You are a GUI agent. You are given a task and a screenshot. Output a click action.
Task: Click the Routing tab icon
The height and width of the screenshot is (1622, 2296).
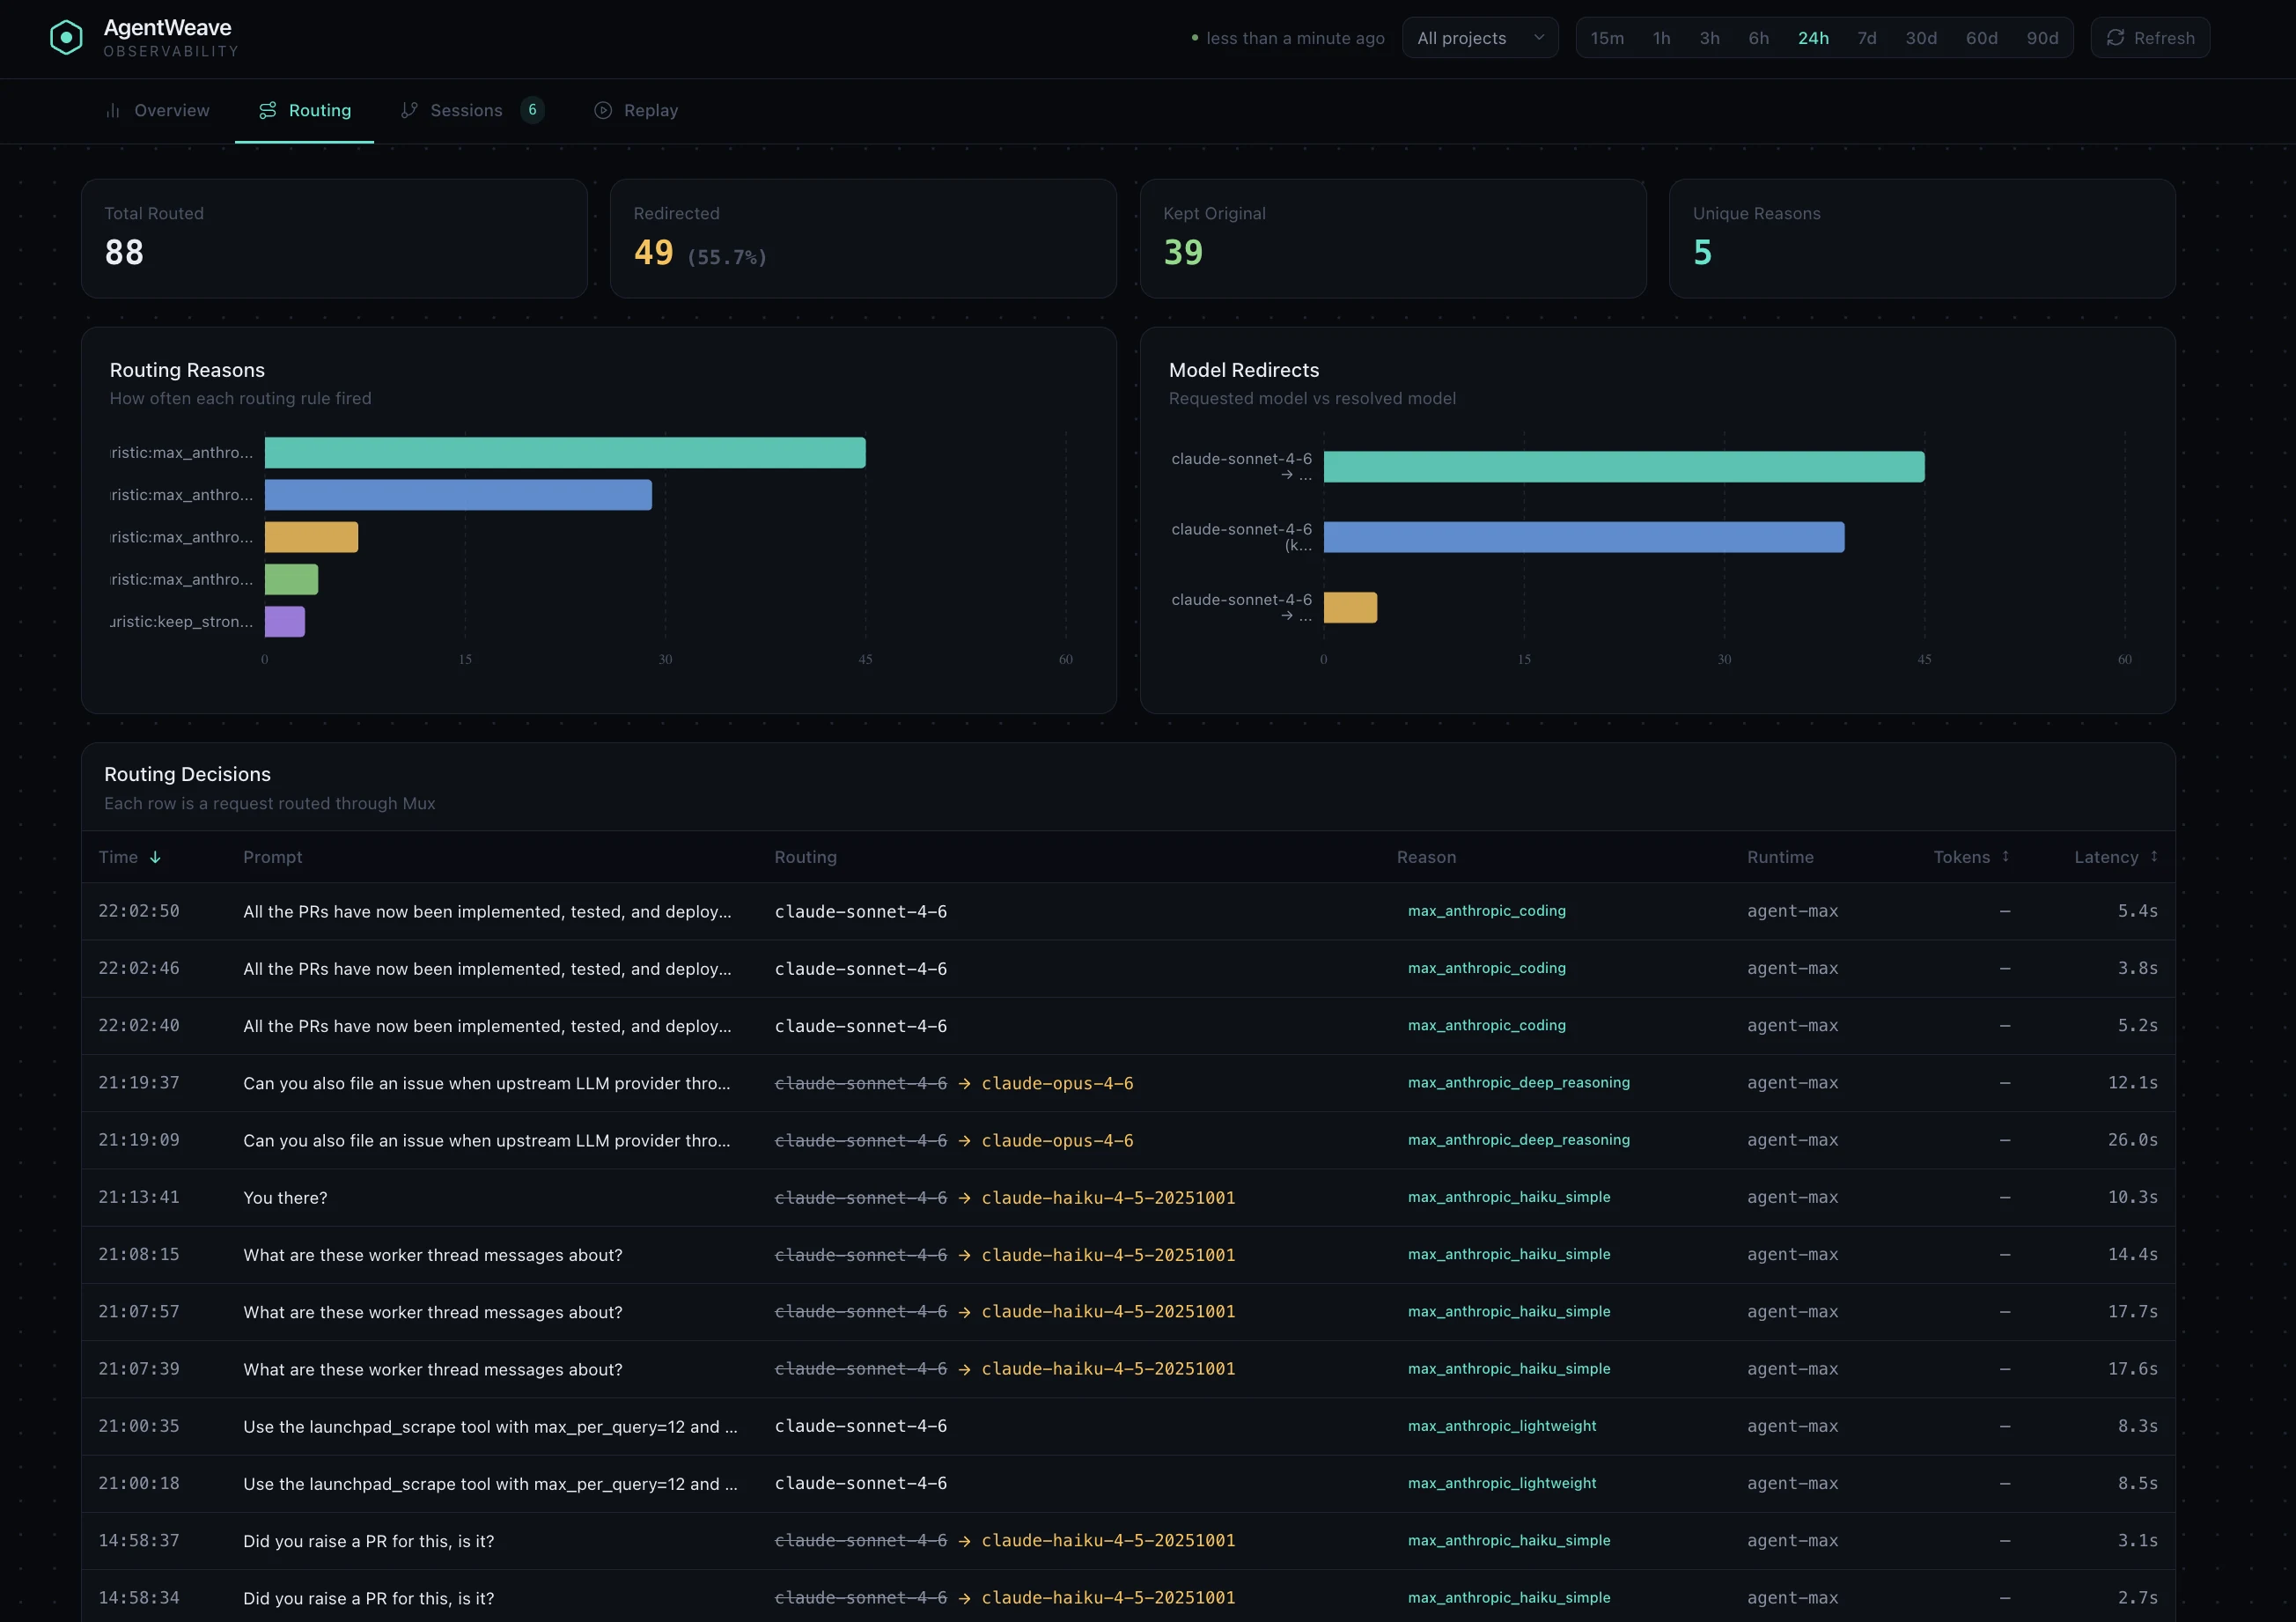click(267, 111)
